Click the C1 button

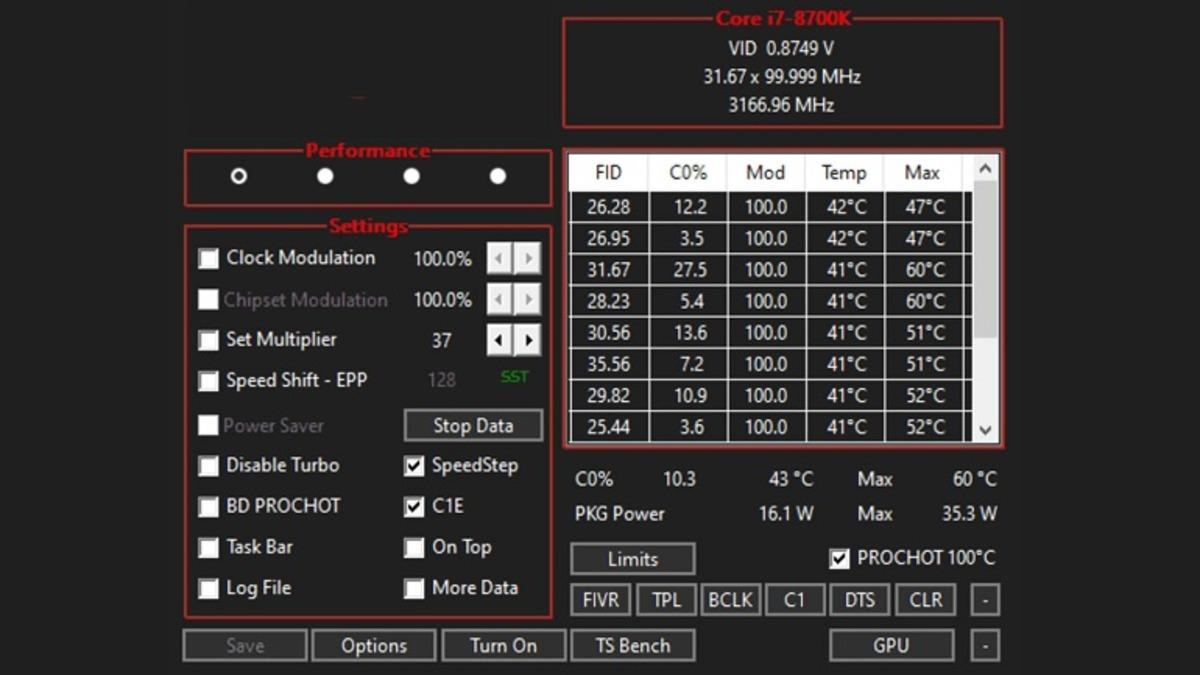coord(794,599)
